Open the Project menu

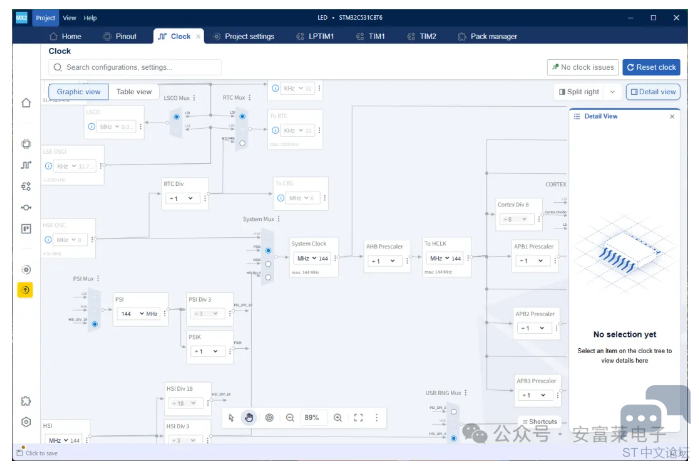[x=45, y=18]
